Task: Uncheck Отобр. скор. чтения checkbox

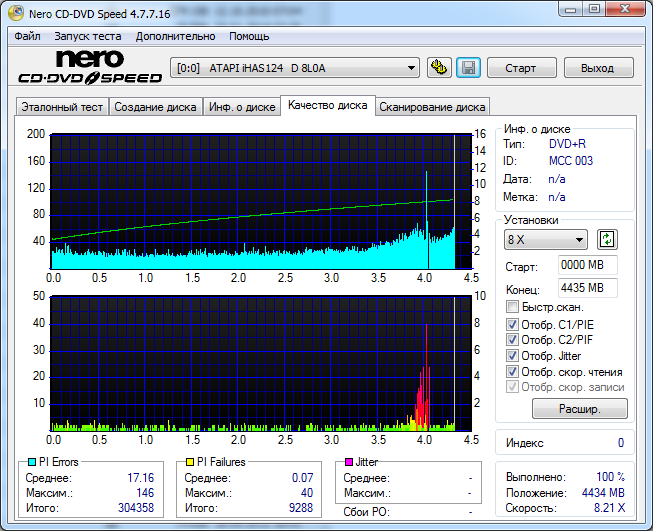Action: pyautogui.click(x=513, y=372)
